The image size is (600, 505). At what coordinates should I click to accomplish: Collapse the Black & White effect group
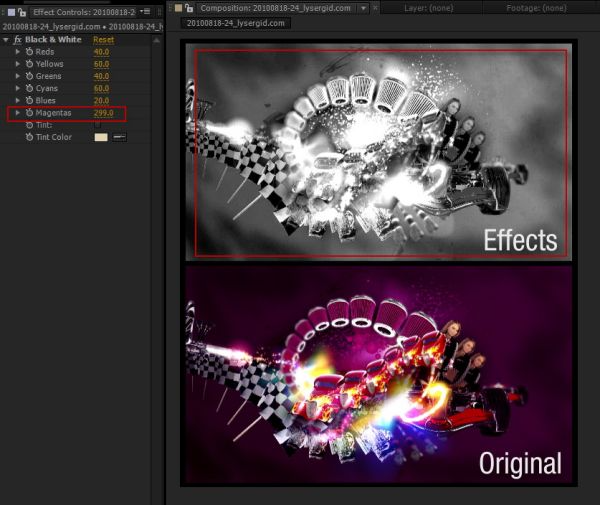(6, 40)
